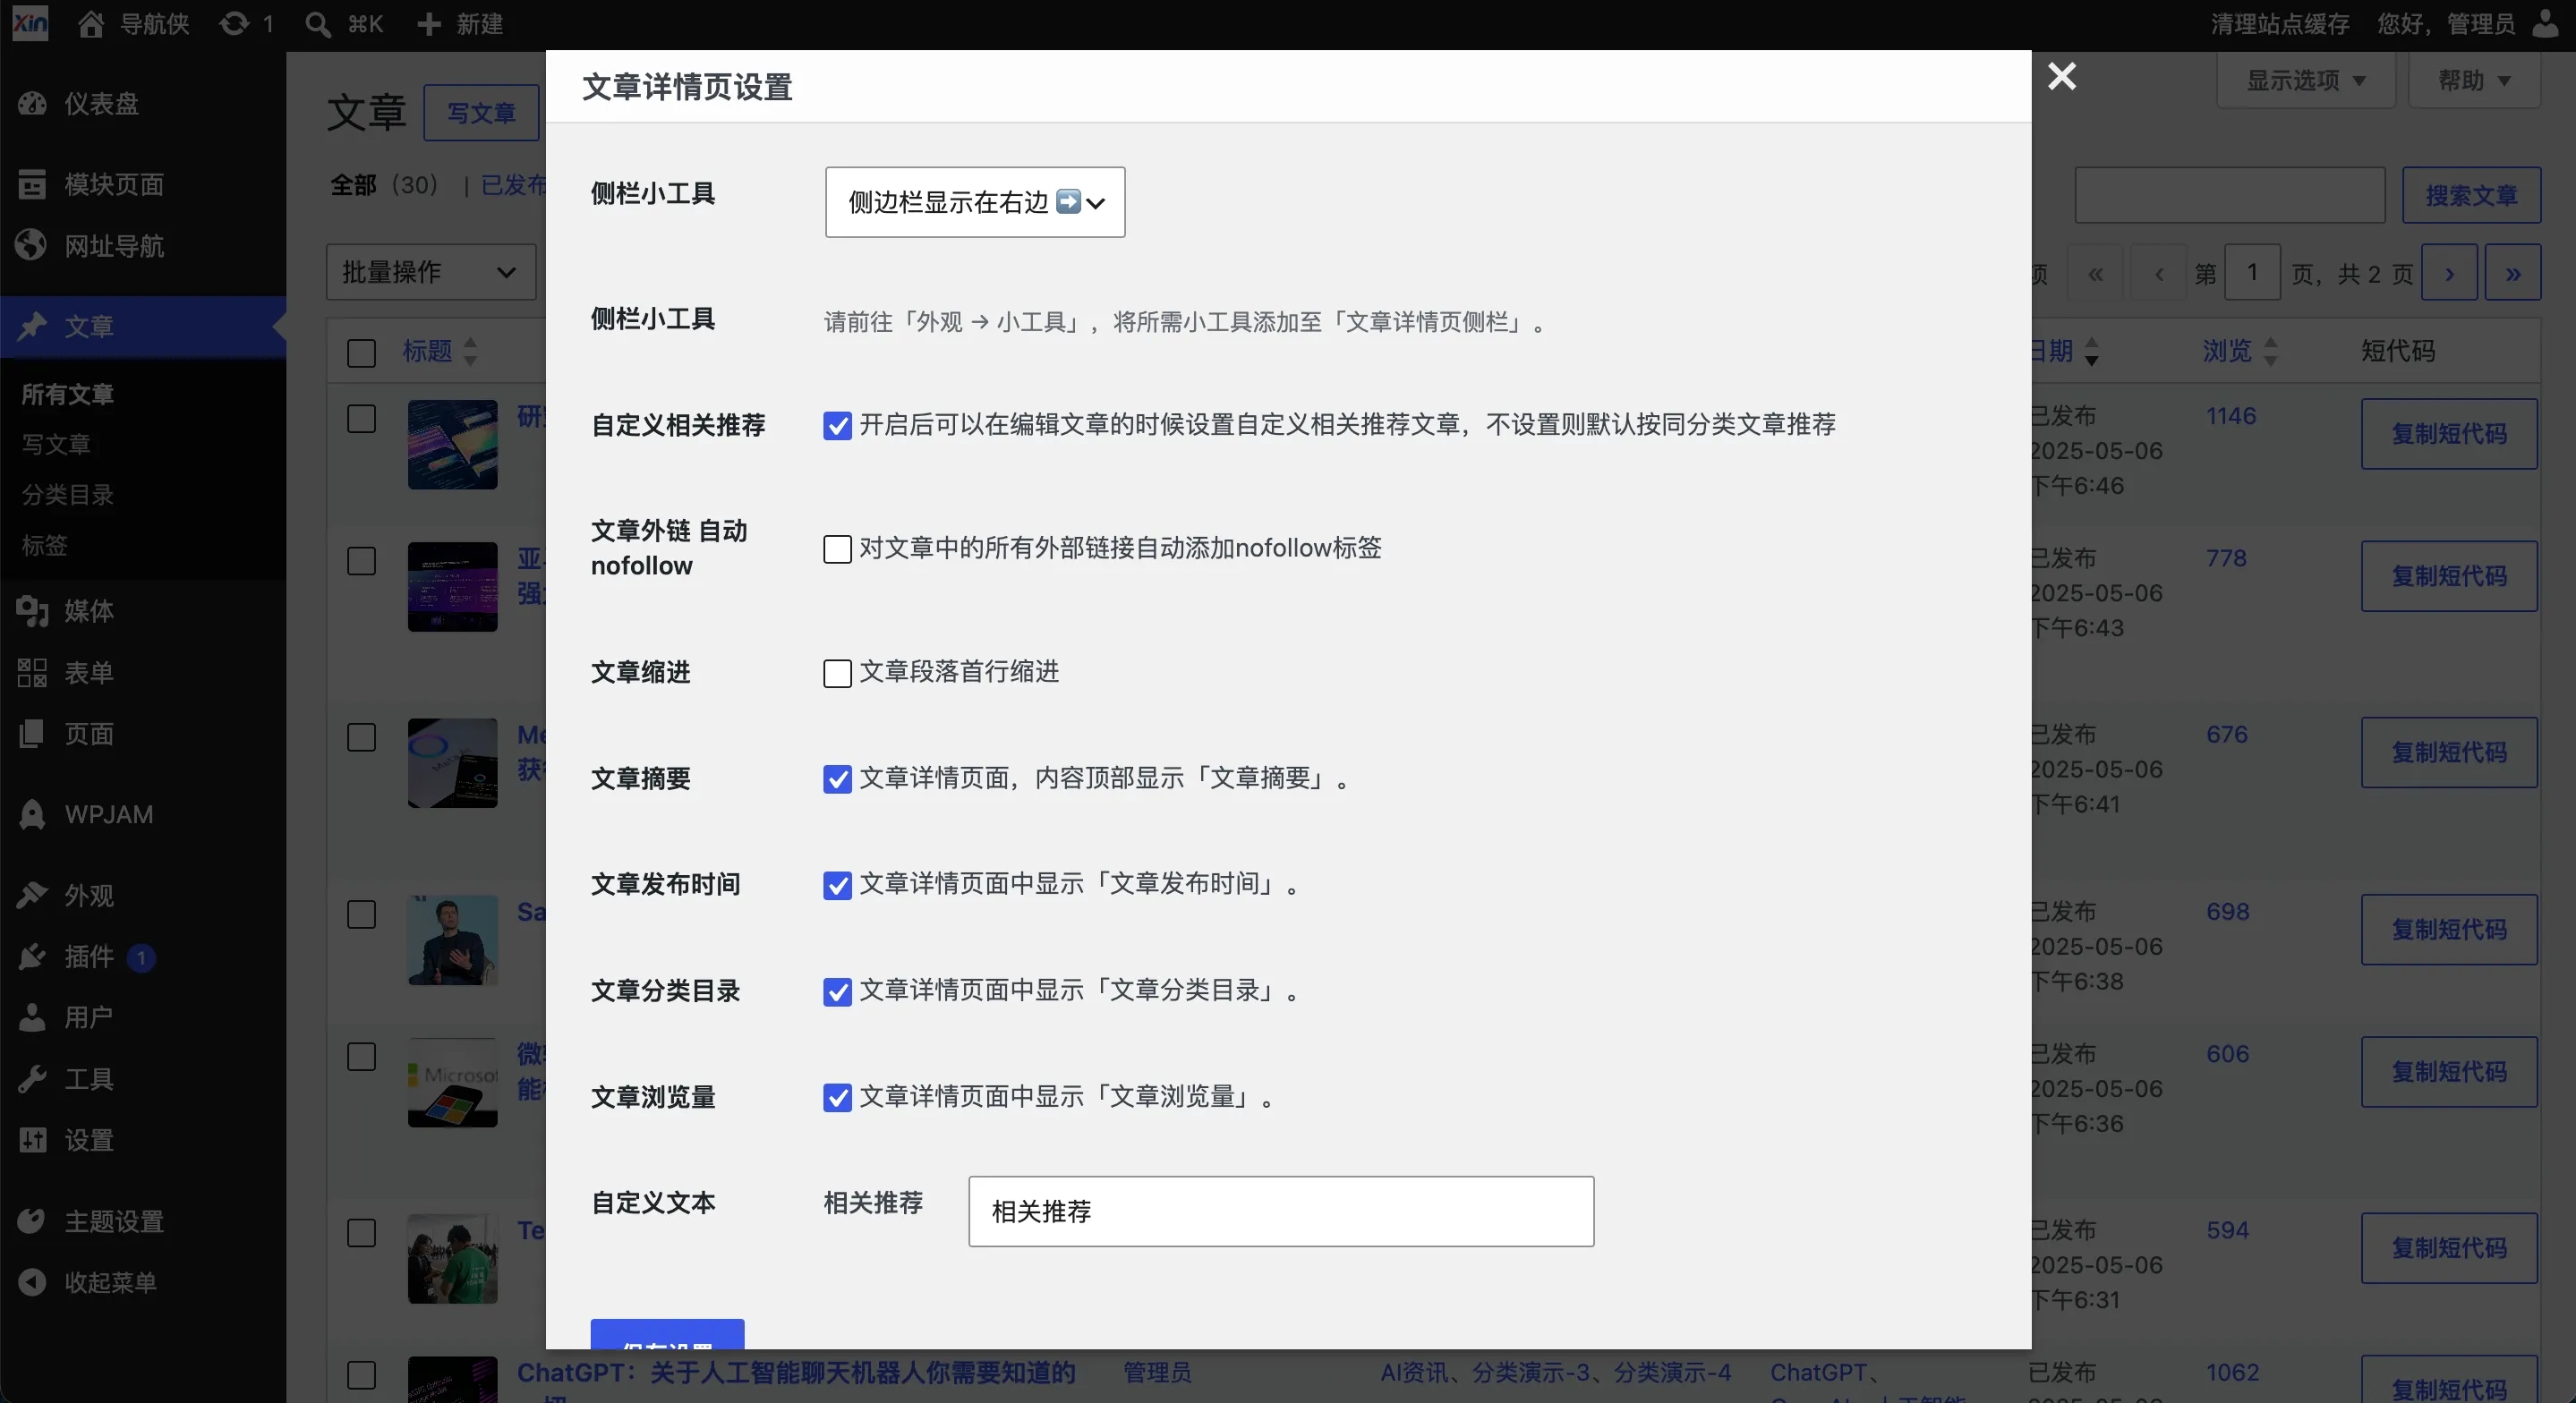Click the 用户 user icon
This screenshot has width=2576, height=1403.
coord(32,1017)
